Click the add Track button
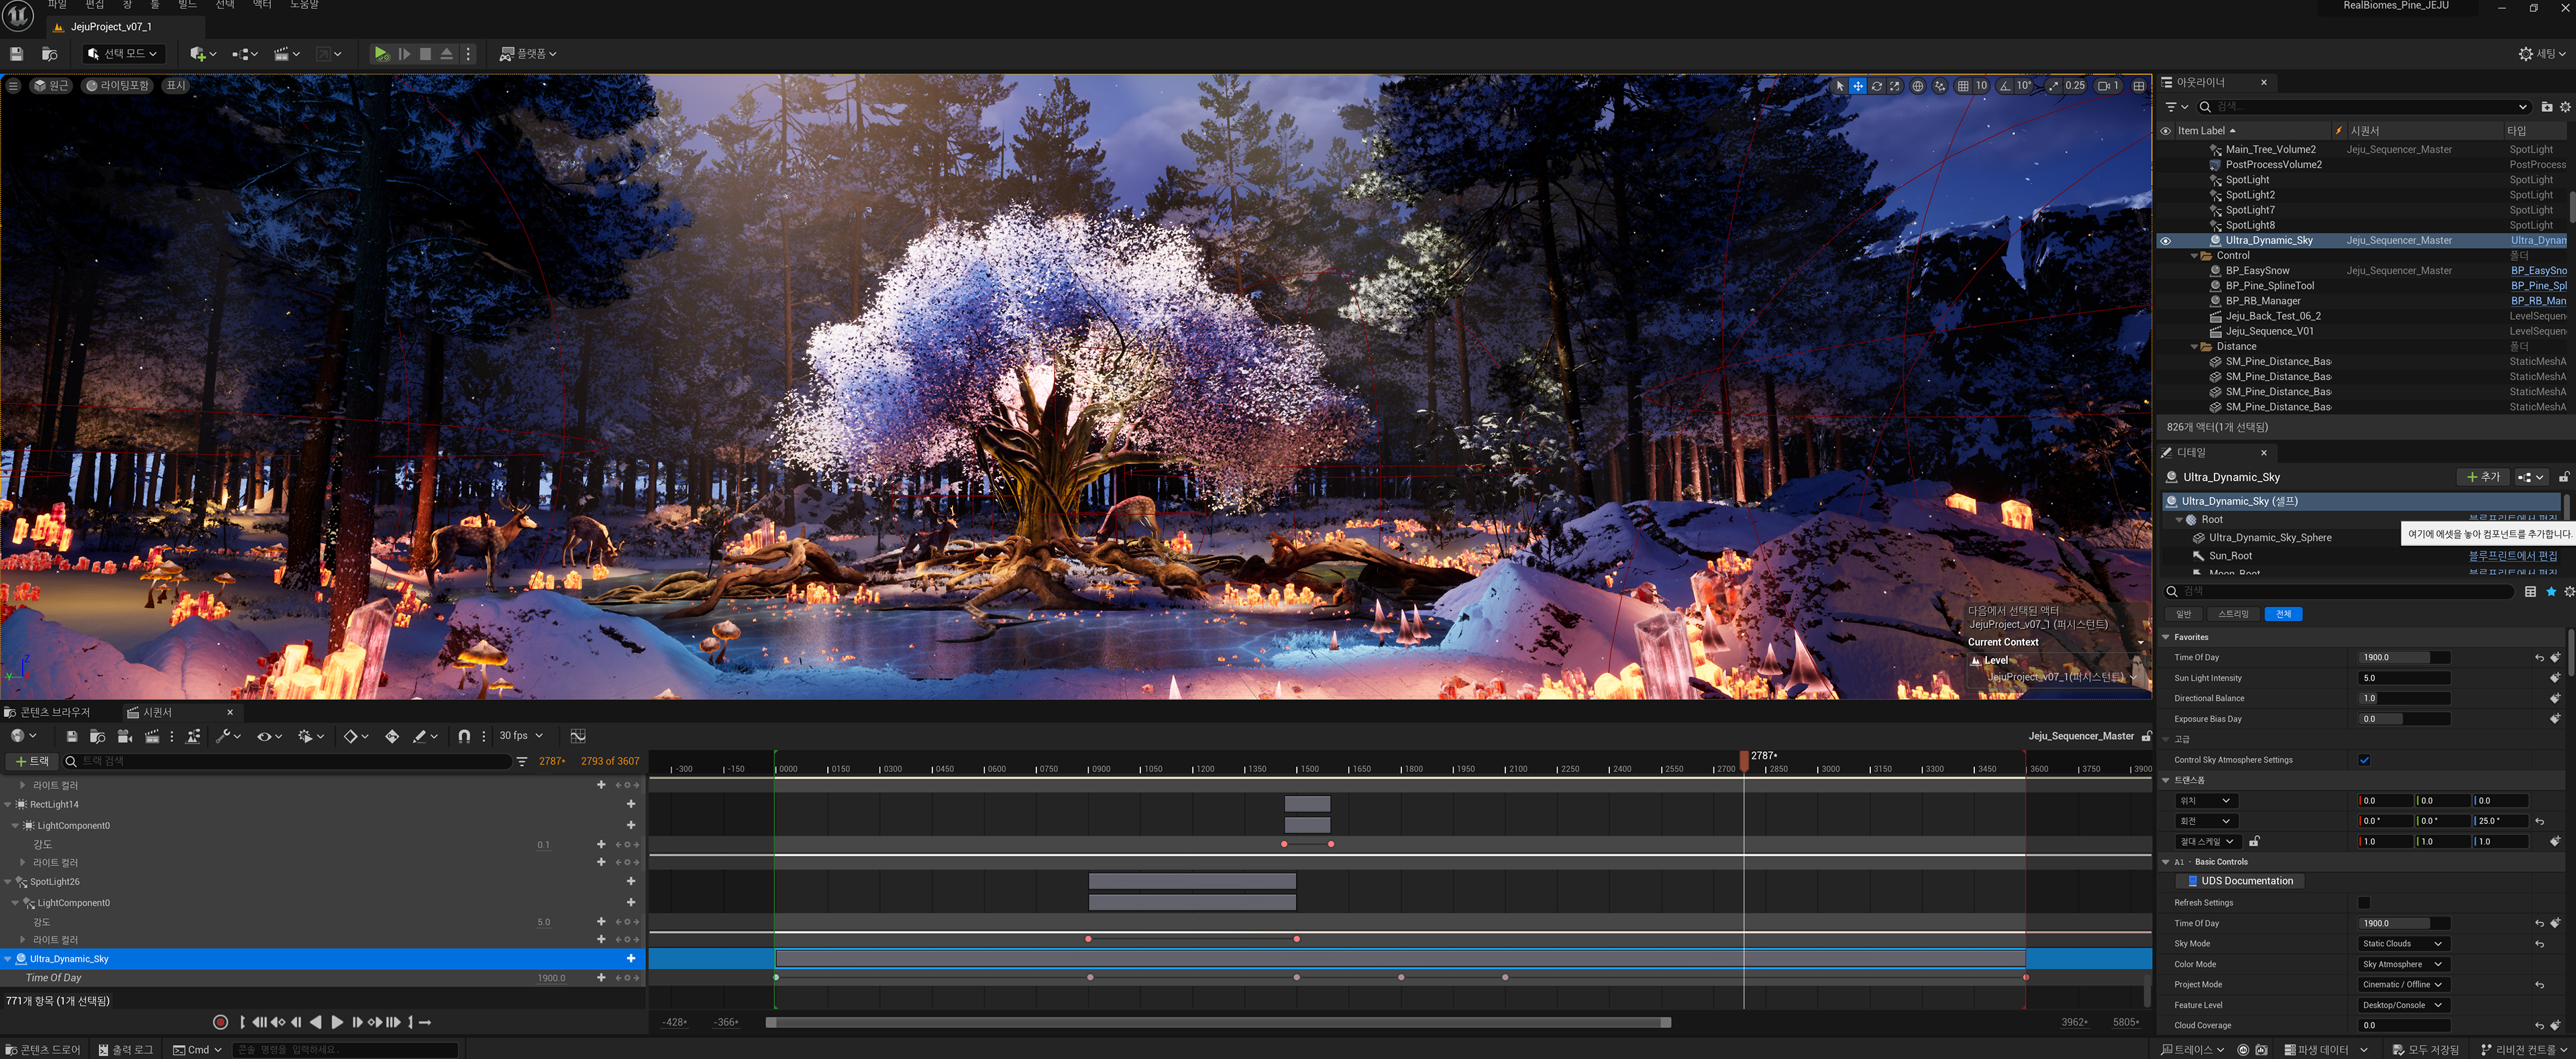 tap(32, 762)
